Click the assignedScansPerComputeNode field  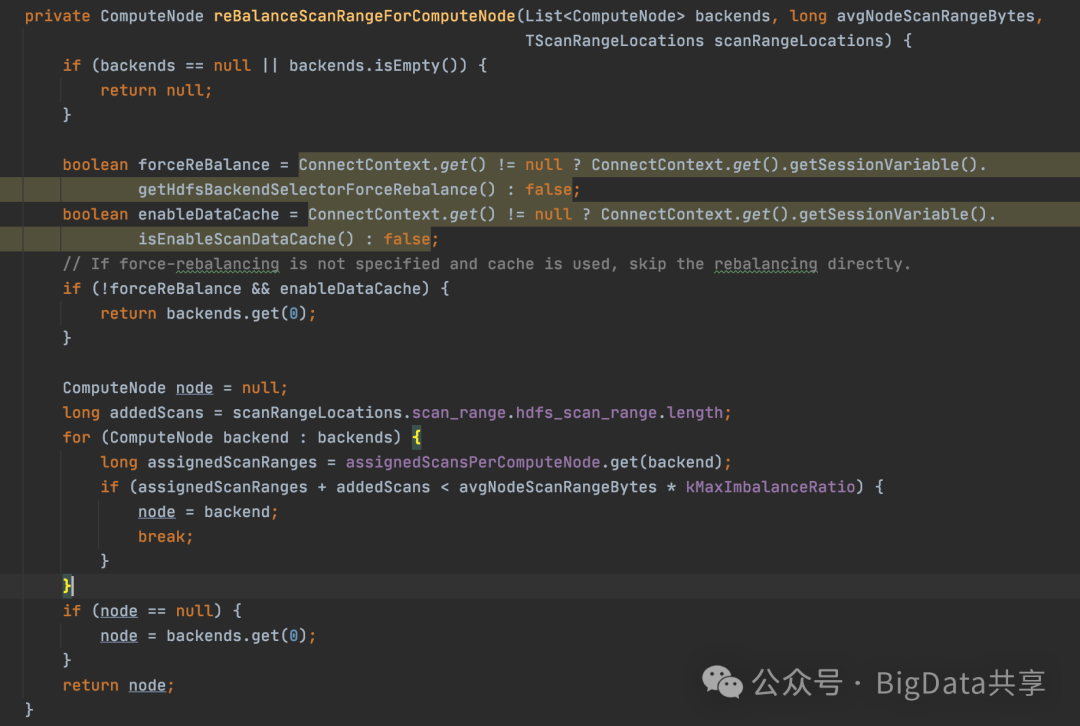click(x=472, y=462)
